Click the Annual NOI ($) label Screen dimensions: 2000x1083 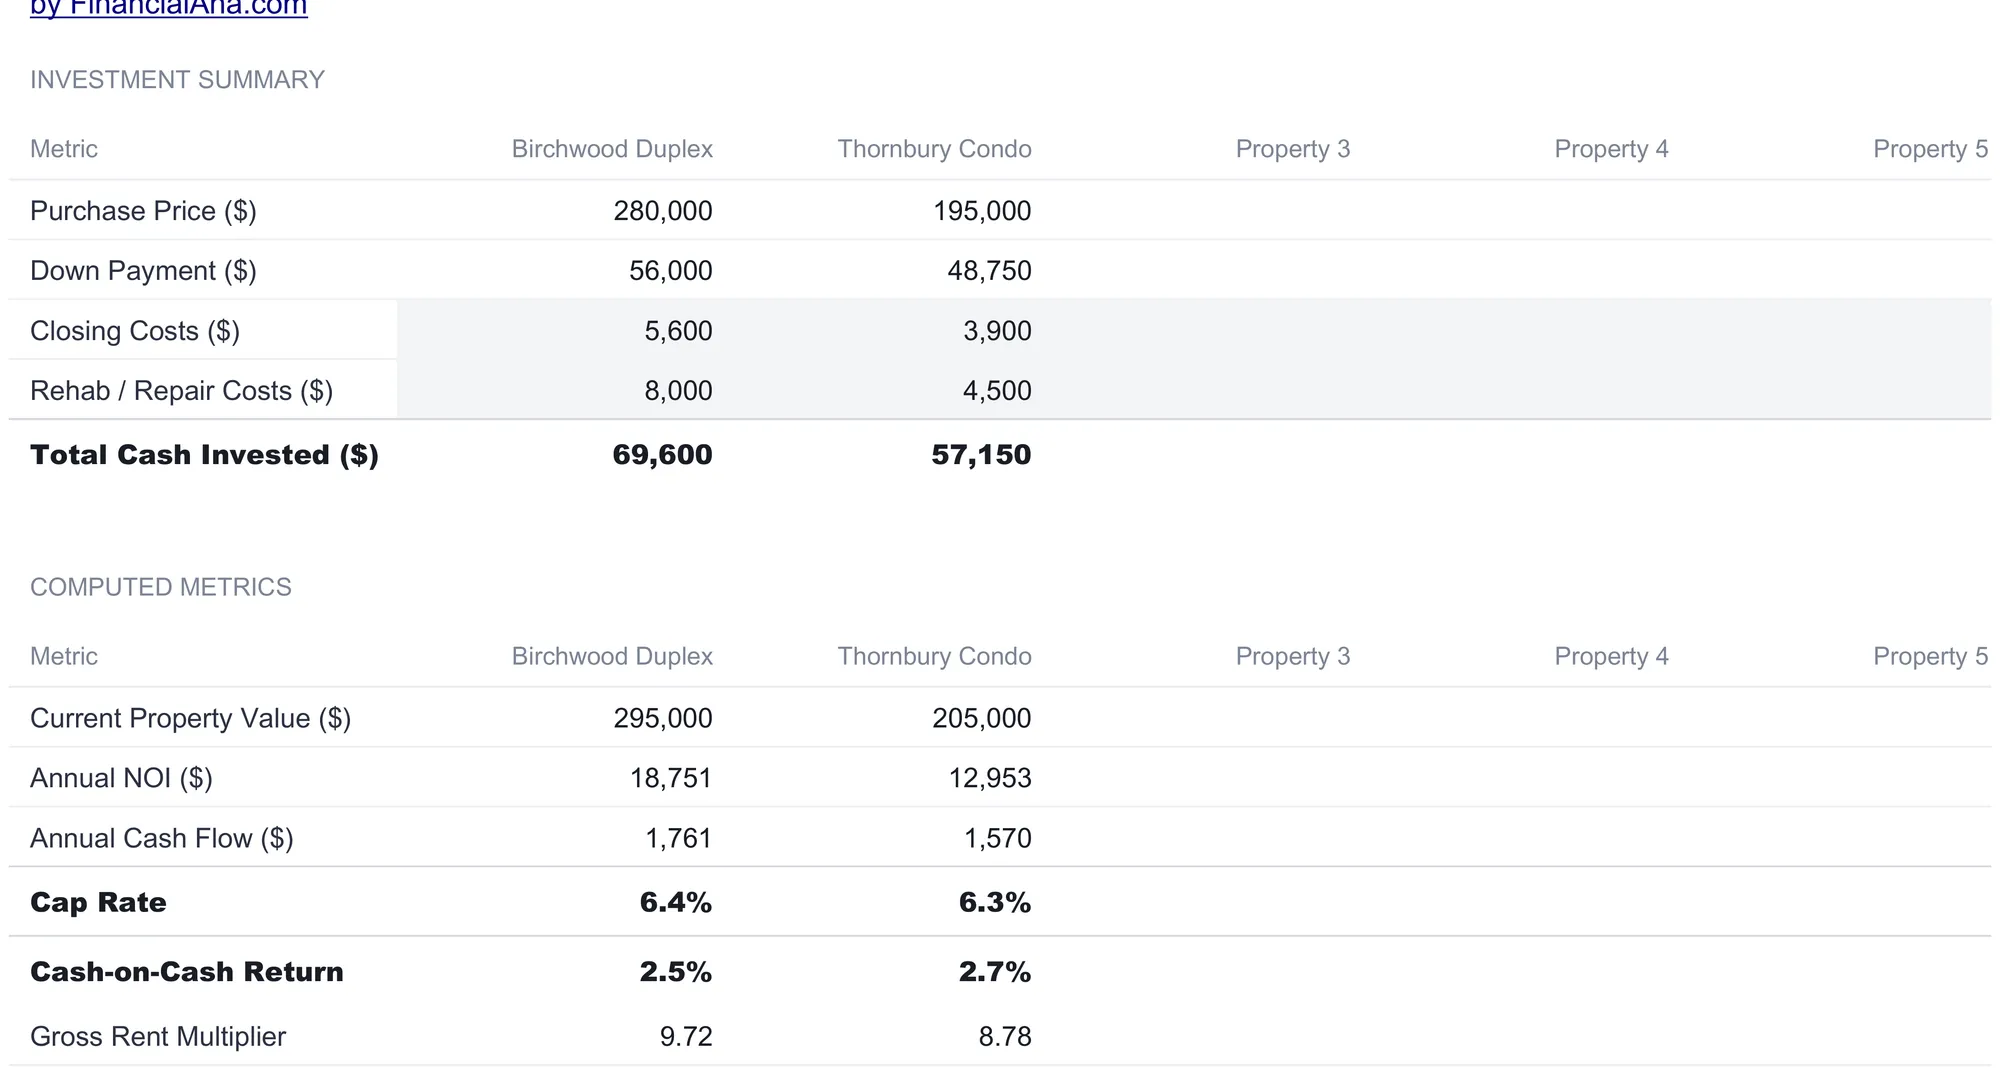click(x=121, y=778)
